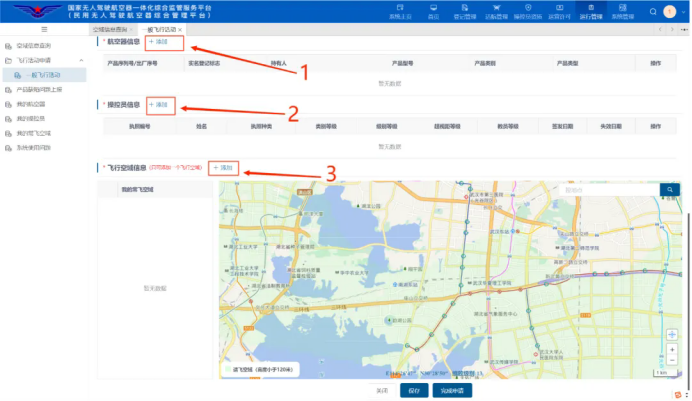The width and height of the screenshot is (692, 401).
Task: Add aircraft via 航空器信息 添加 button
Action: click(158, 42)
